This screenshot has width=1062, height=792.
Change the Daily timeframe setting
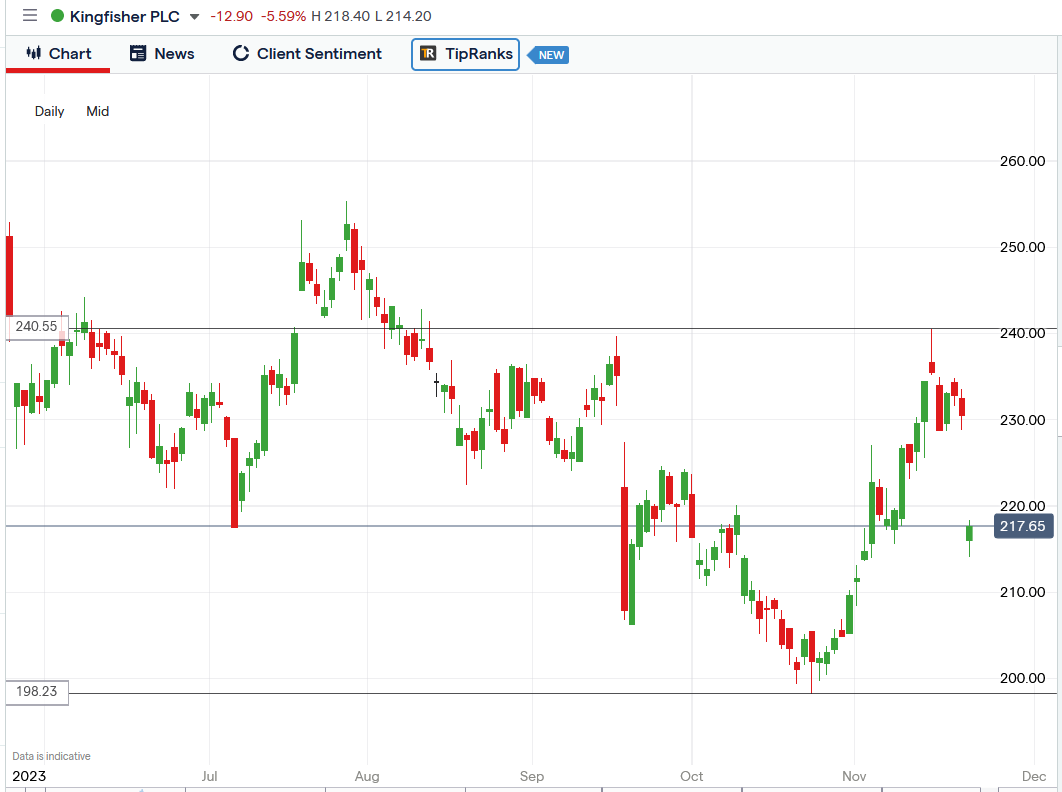coord(49,111)
